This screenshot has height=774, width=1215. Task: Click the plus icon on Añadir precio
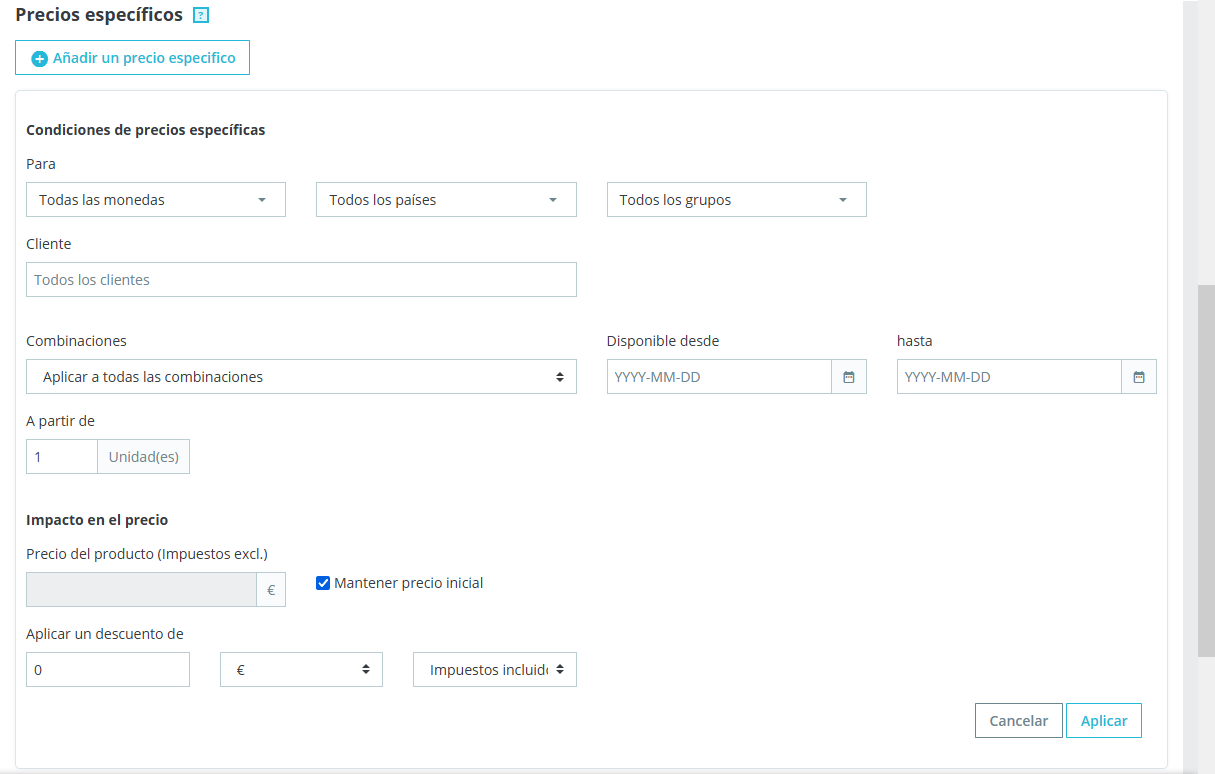40,59
